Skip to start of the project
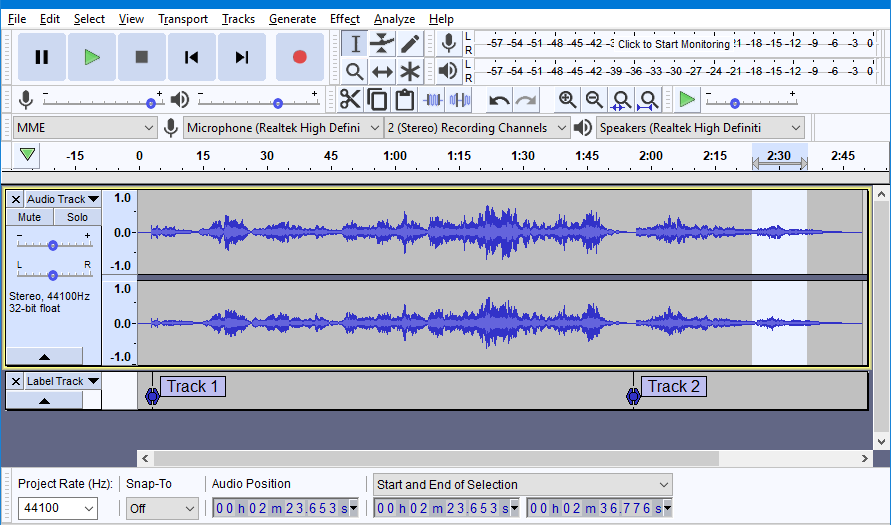This screenshot has width=891, height=525. click(x=191, y=57)
